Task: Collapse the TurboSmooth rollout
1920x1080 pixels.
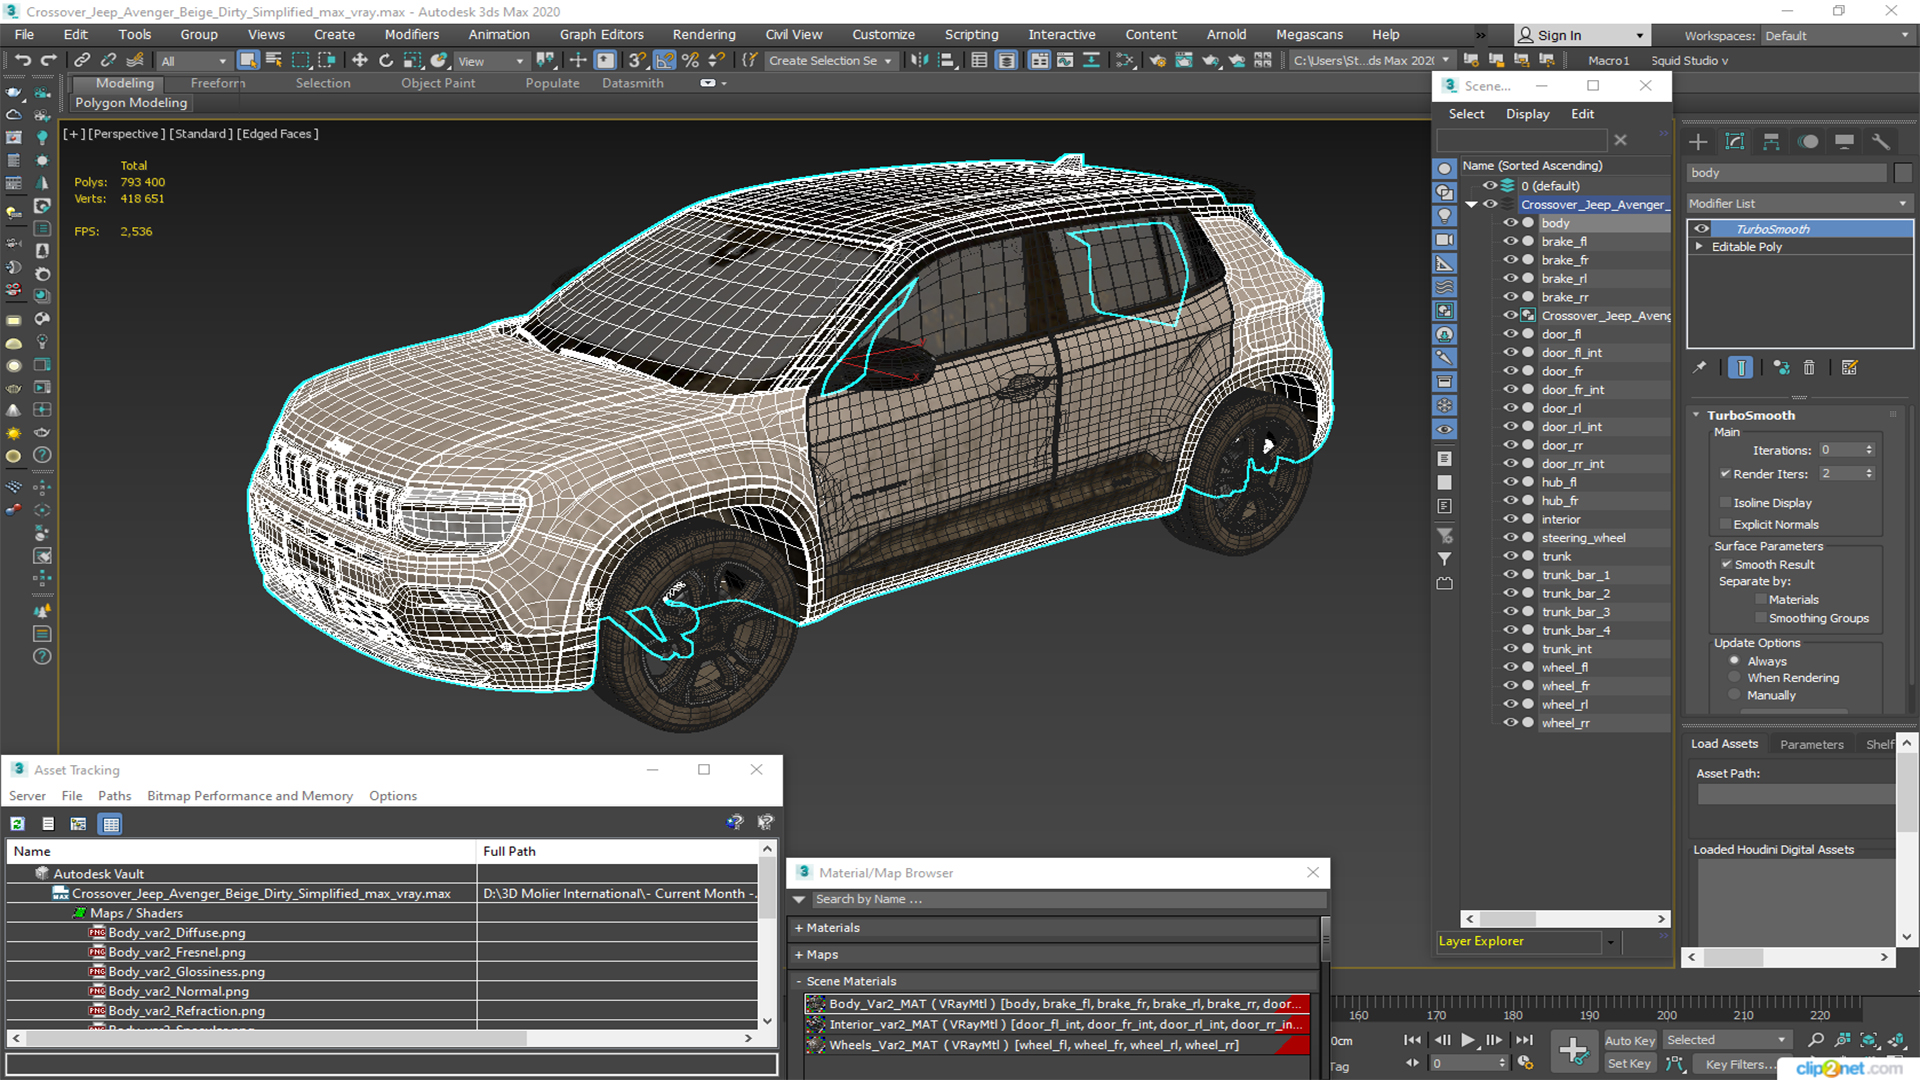Action: coord(1697,415)
